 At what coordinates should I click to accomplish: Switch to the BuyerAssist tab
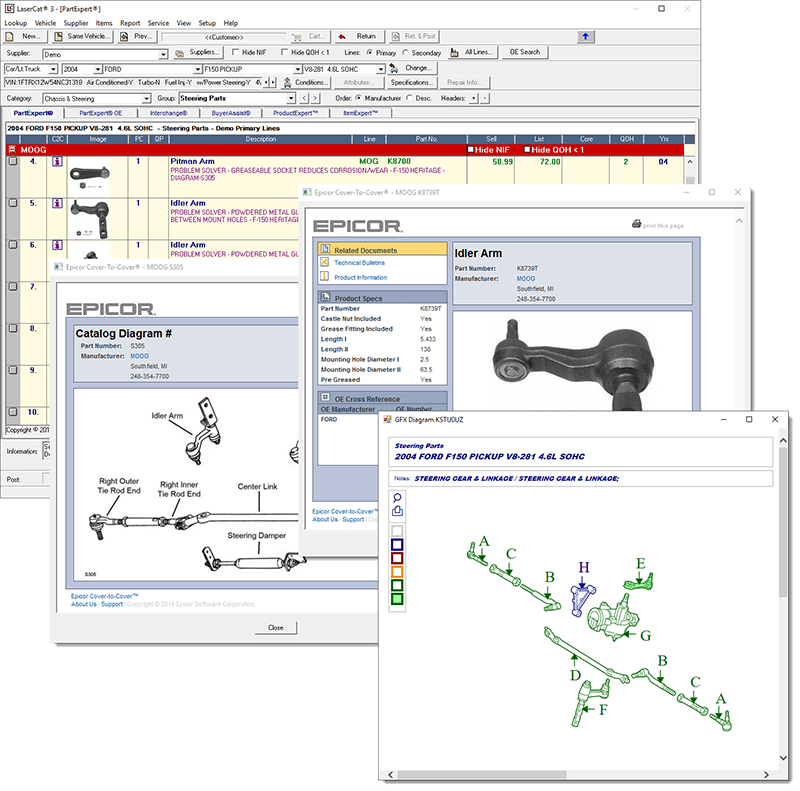[231, 113]
